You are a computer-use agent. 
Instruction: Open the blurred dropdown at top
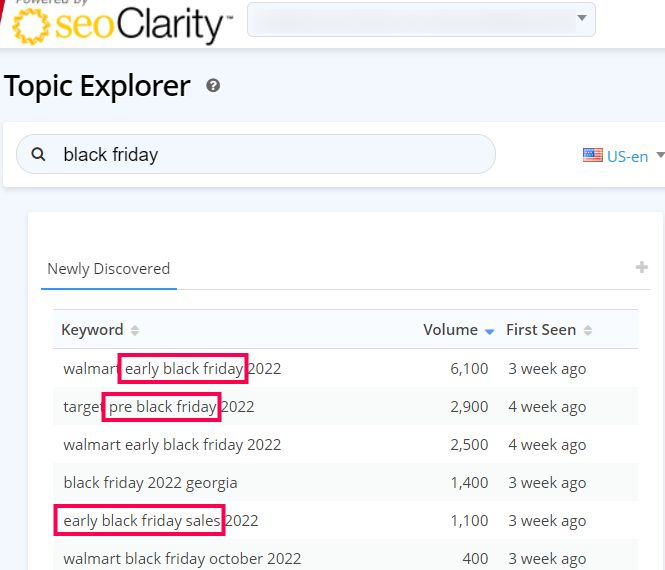point(421,19)
